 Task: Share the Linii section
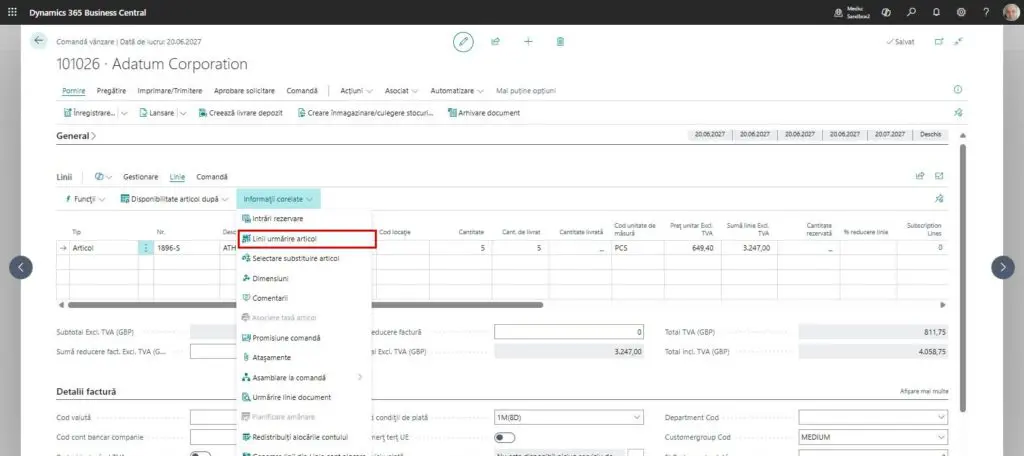click(x=920, y=176)
